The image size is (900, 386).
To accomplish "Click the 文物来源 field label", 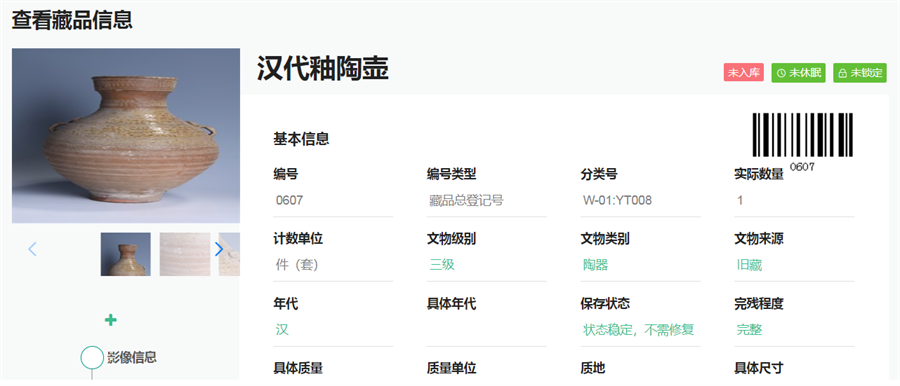I will 759,239.
